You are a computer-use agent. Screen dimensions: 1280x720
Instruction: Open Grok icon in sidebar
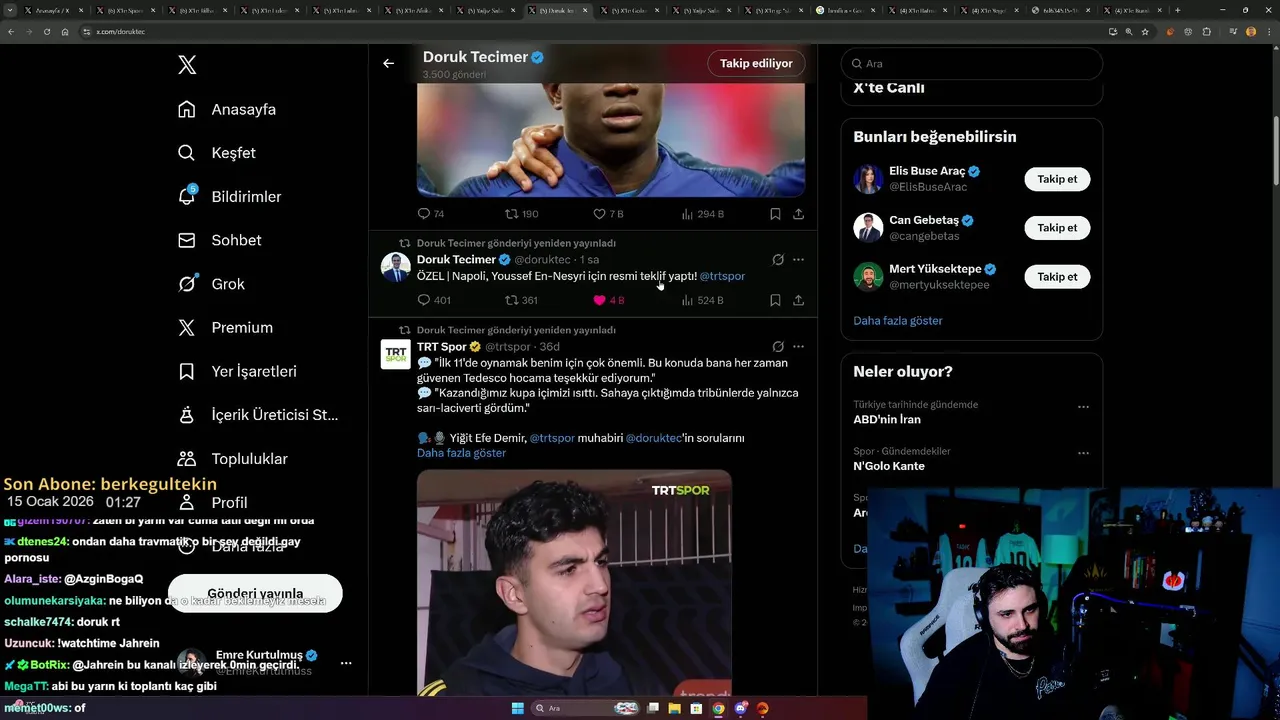pos(187,284)
